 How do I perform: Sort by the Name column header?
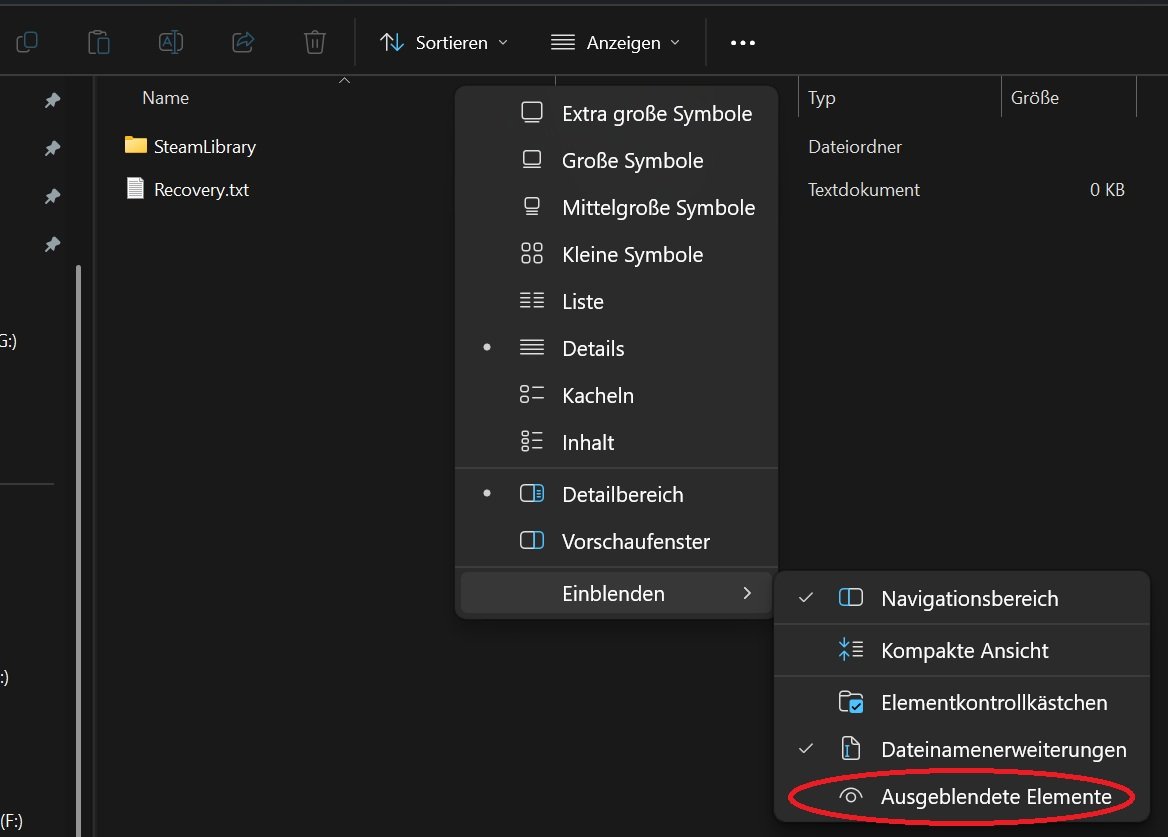click(166, 98)
